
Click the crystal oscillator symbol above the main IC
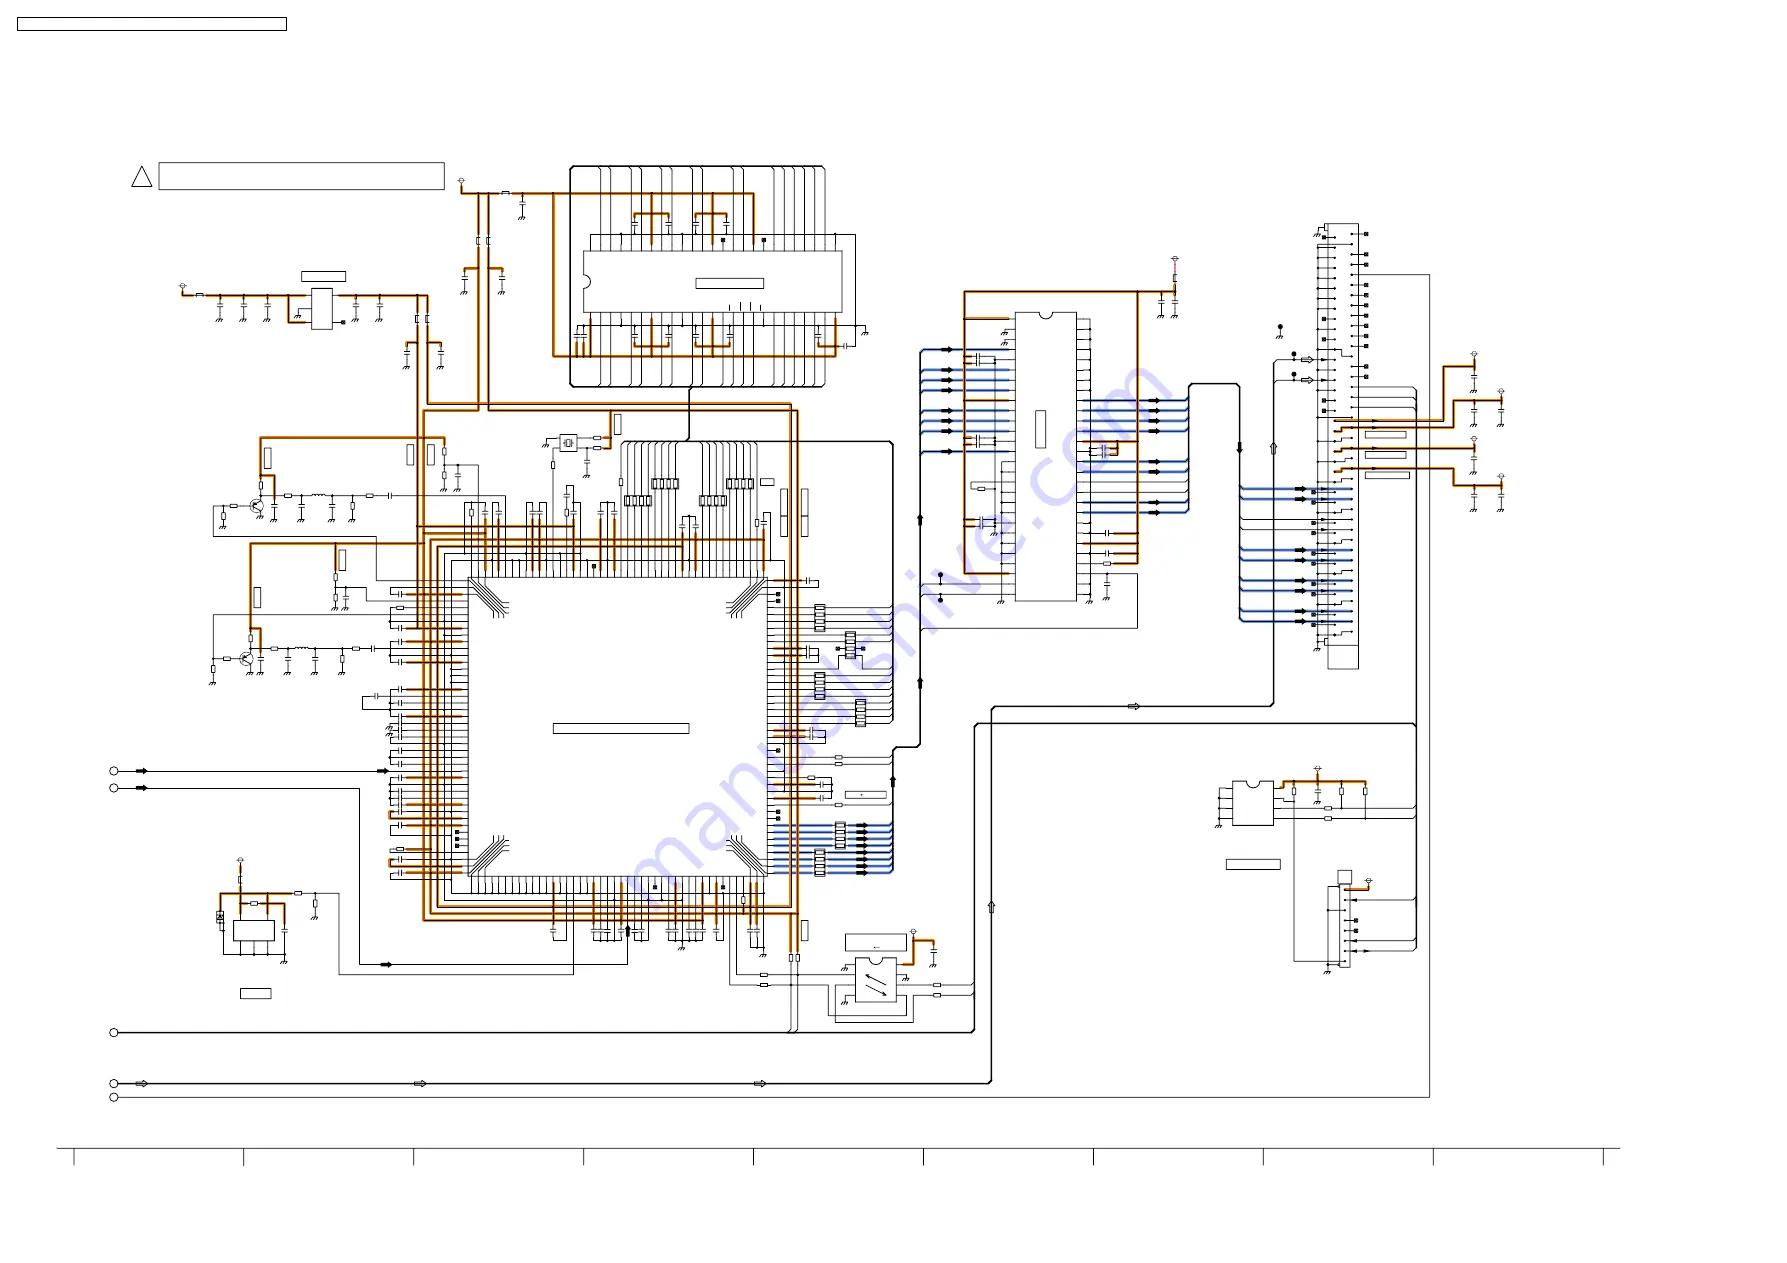(x=568, y=442)
